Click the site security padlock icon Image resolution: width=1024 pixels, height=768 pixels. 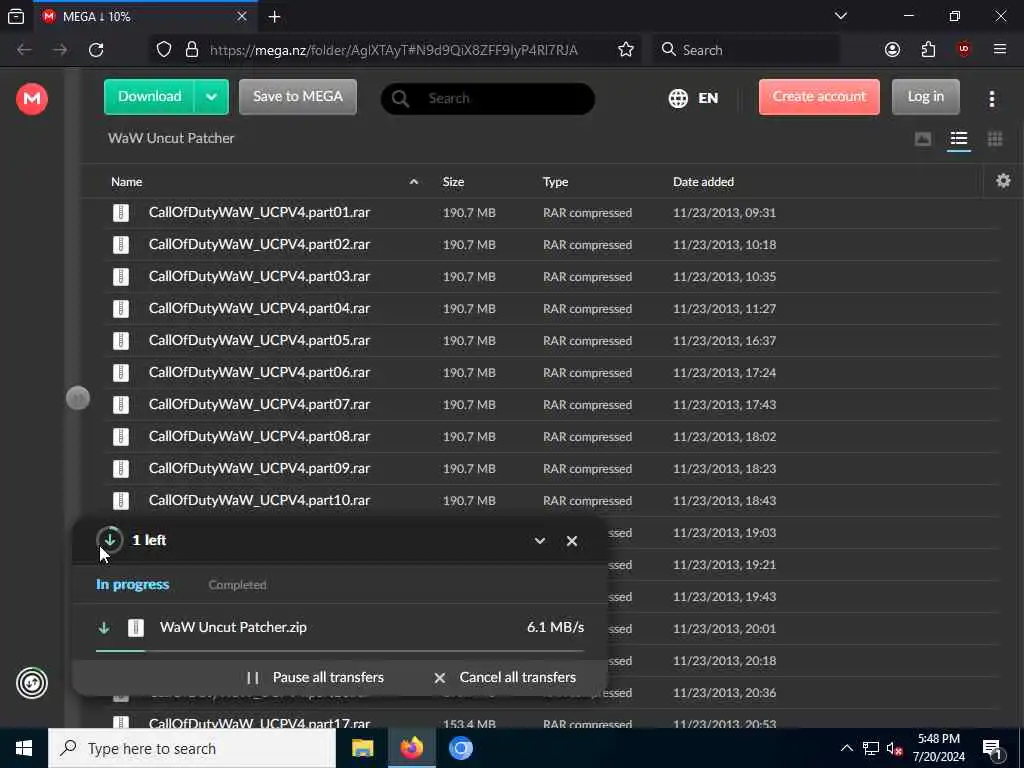191,50
